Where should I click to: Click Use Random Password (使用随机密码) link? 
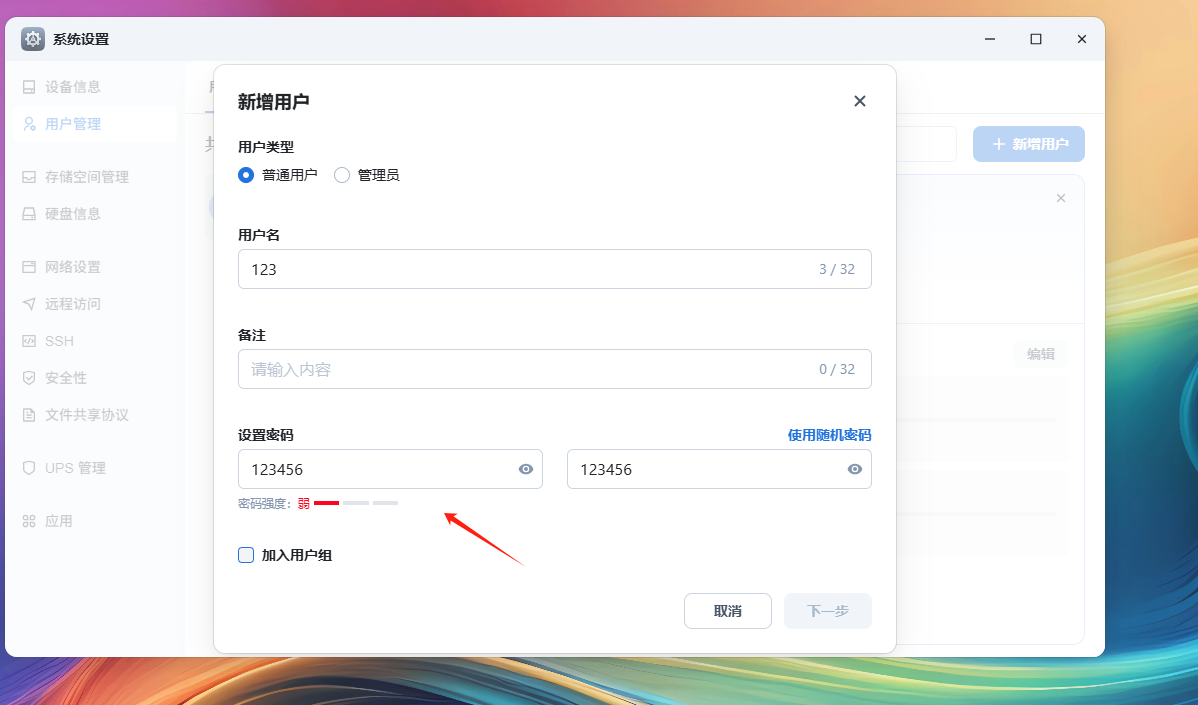click(829, 435)
